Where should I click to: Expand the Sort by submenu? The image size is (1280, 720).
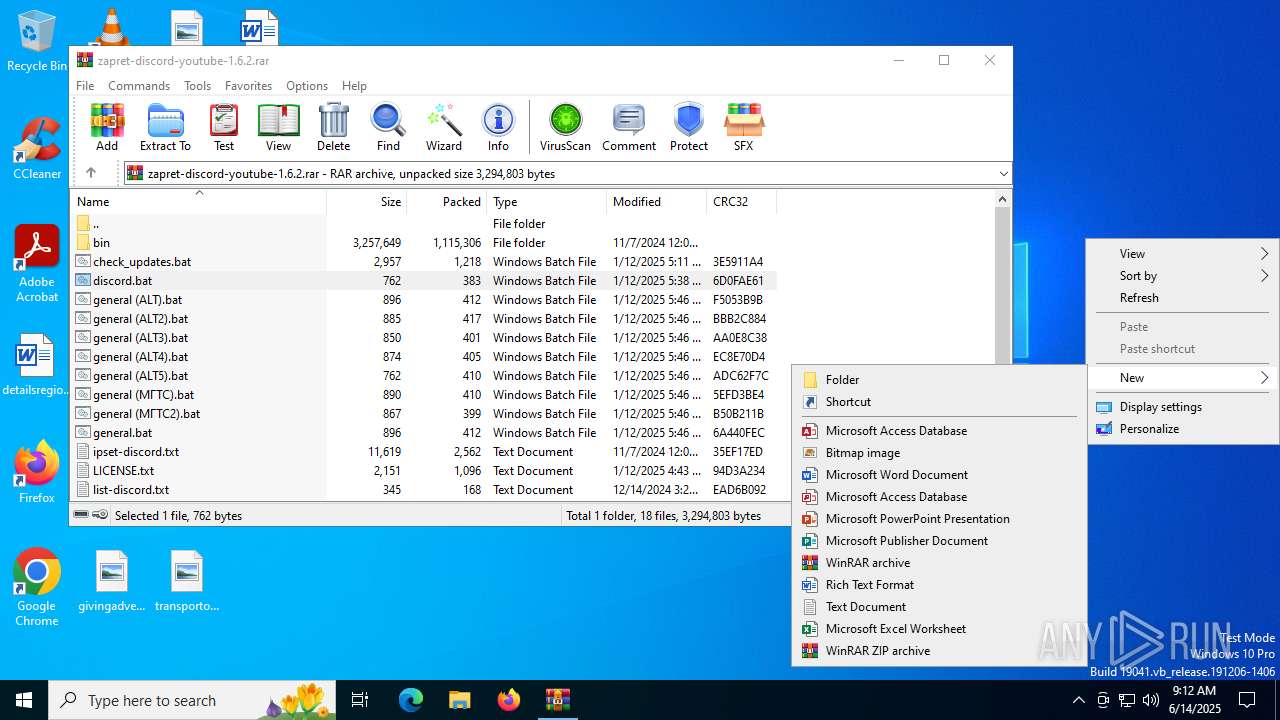click(1183, 276)
